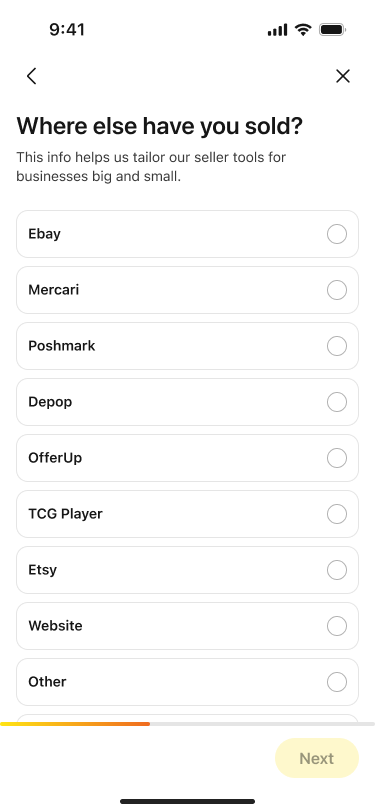Click the orange progress bar
Screen dimensions: 375x812
(75, 724)
